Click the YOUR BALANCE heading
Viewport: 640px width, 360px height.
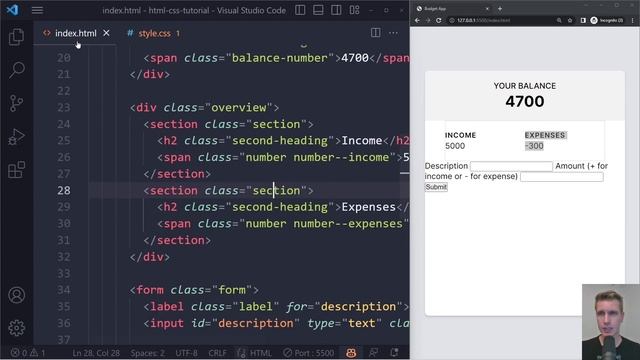pyautogui.click(x=524, y=86)
